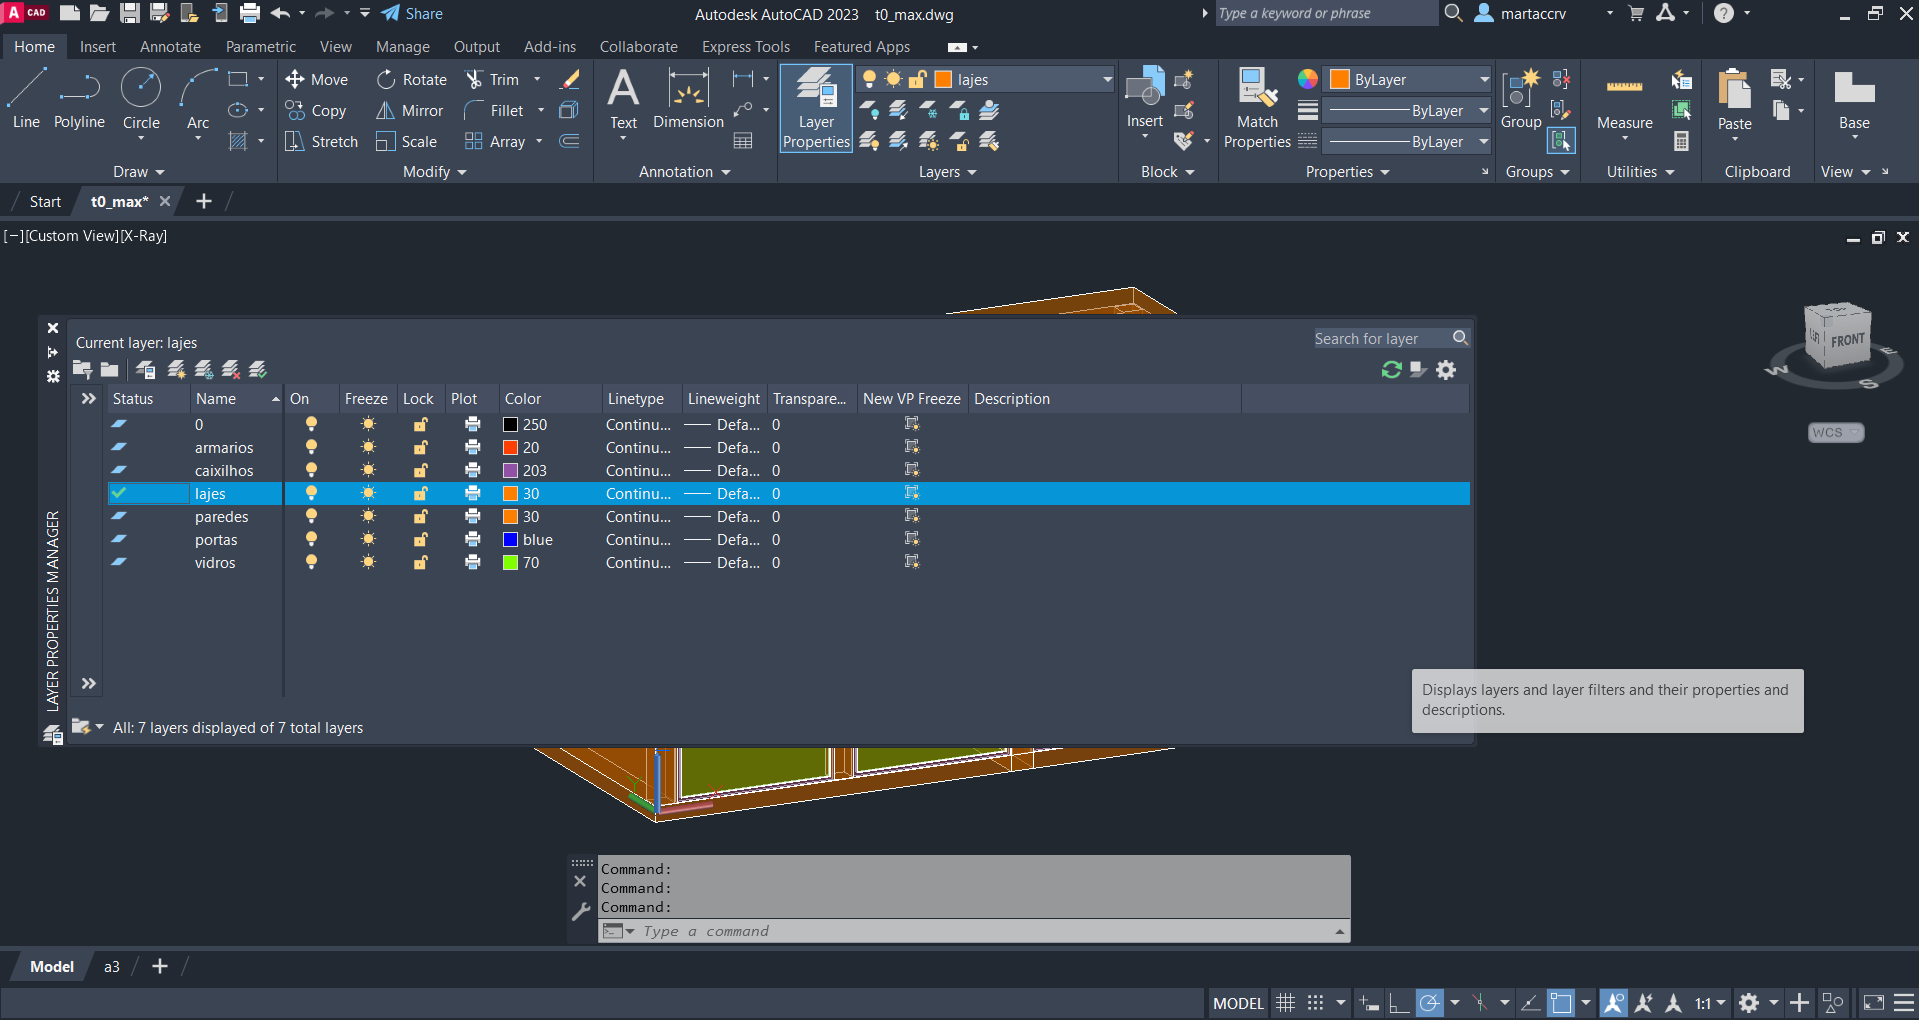Lock the portas layer
The width and height of the screenshot is (1919, 1020).
click(420, 540)
